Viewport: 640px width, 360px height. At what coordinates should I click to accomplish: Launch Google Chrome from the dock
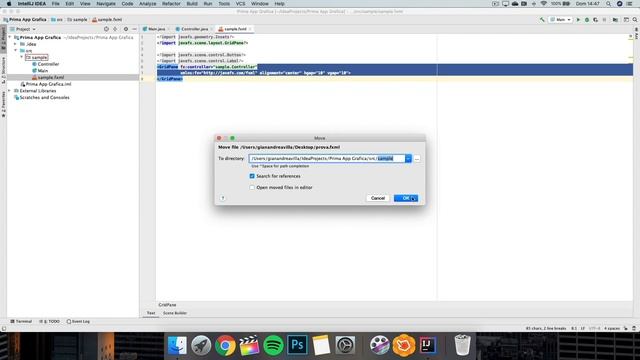(225, 345)
